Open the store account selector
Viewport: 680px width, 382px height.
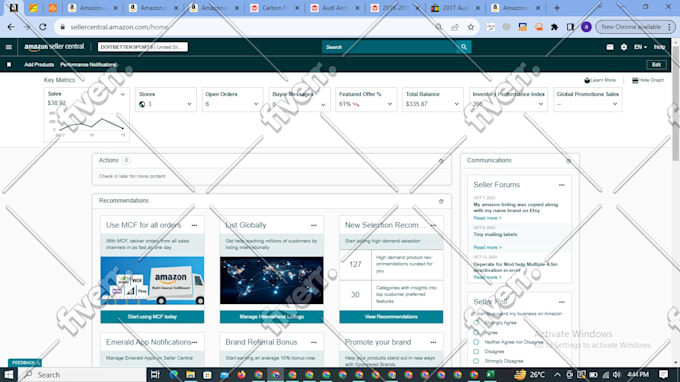(x=143, y=47)
